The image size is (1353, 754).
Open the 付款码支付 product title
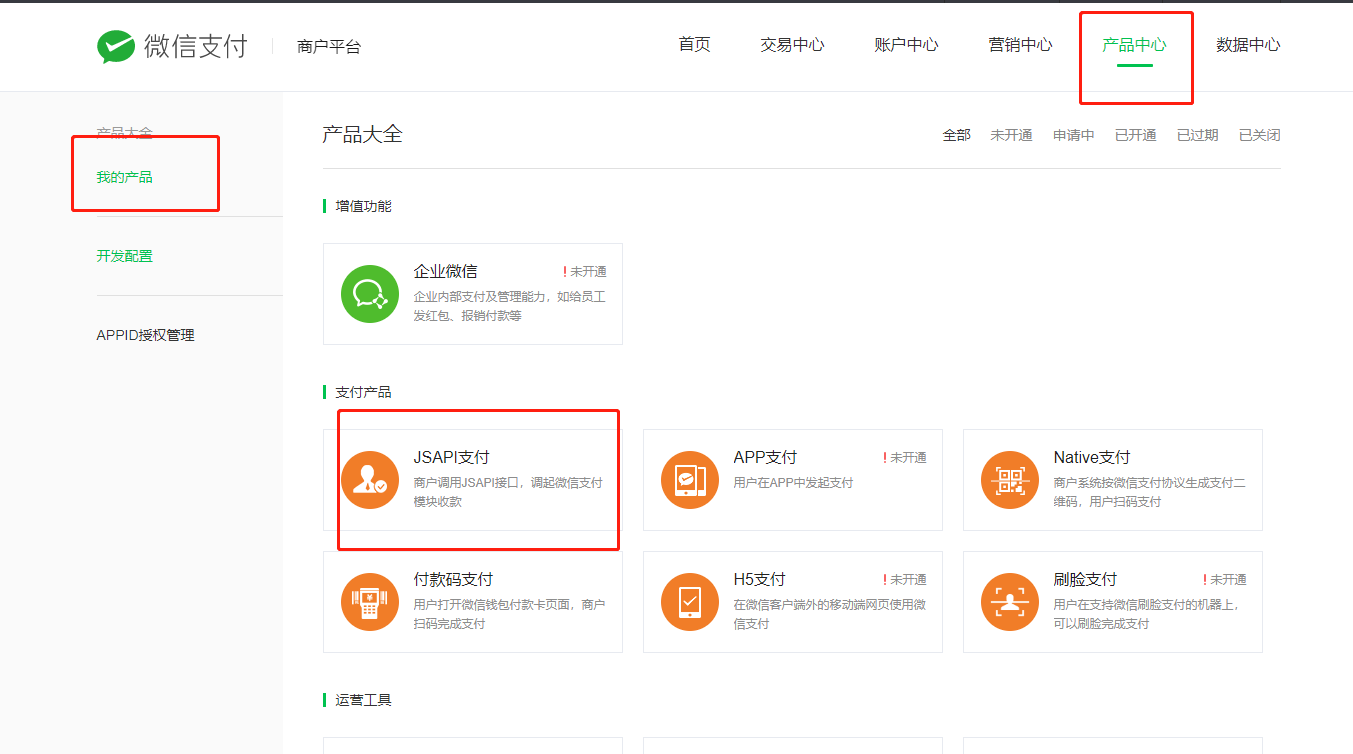[x=453, y=579]
